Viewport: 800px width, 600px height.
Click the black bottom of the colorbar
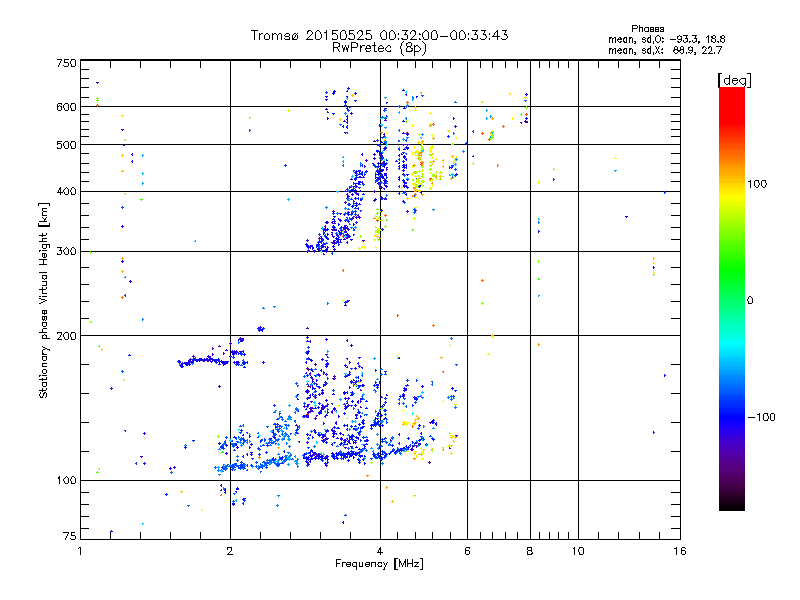(x=732, y=503)
